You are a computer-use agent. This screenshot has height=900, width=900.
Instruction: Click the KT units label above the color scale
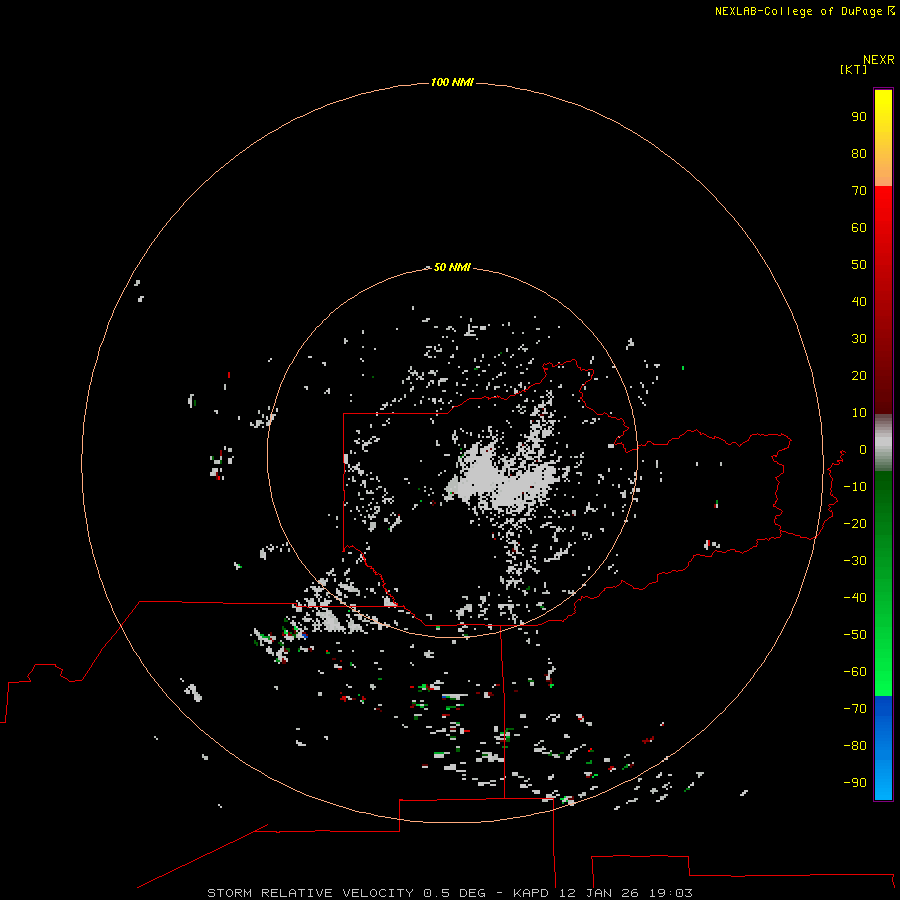pyautogui.click(x=853, y=69)
